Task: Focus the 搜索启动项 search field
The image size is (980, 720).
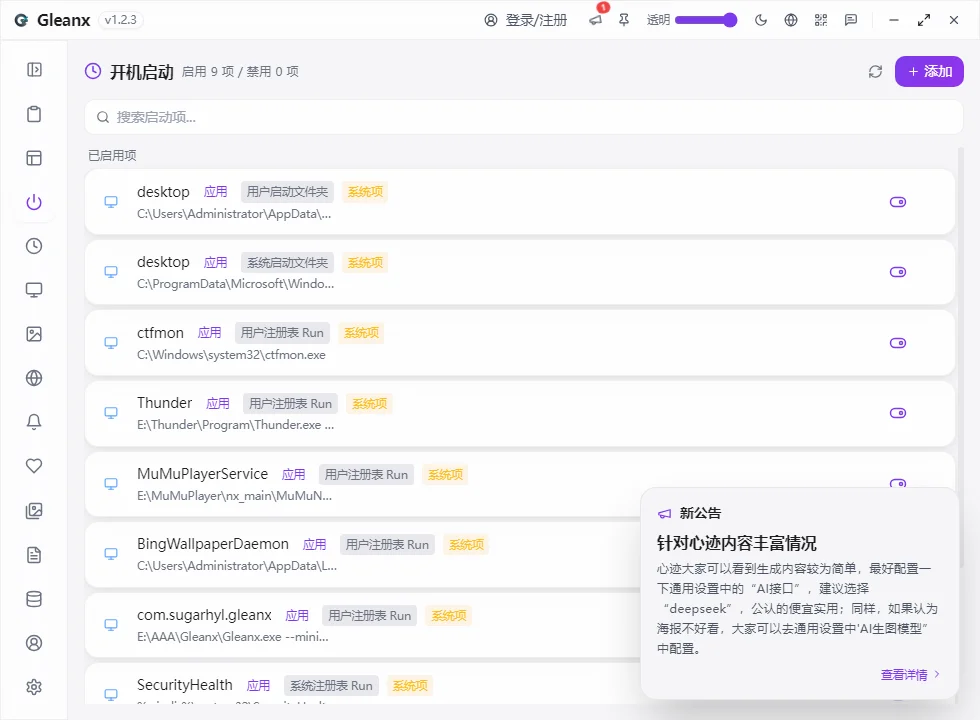Action: click(524, 117)
